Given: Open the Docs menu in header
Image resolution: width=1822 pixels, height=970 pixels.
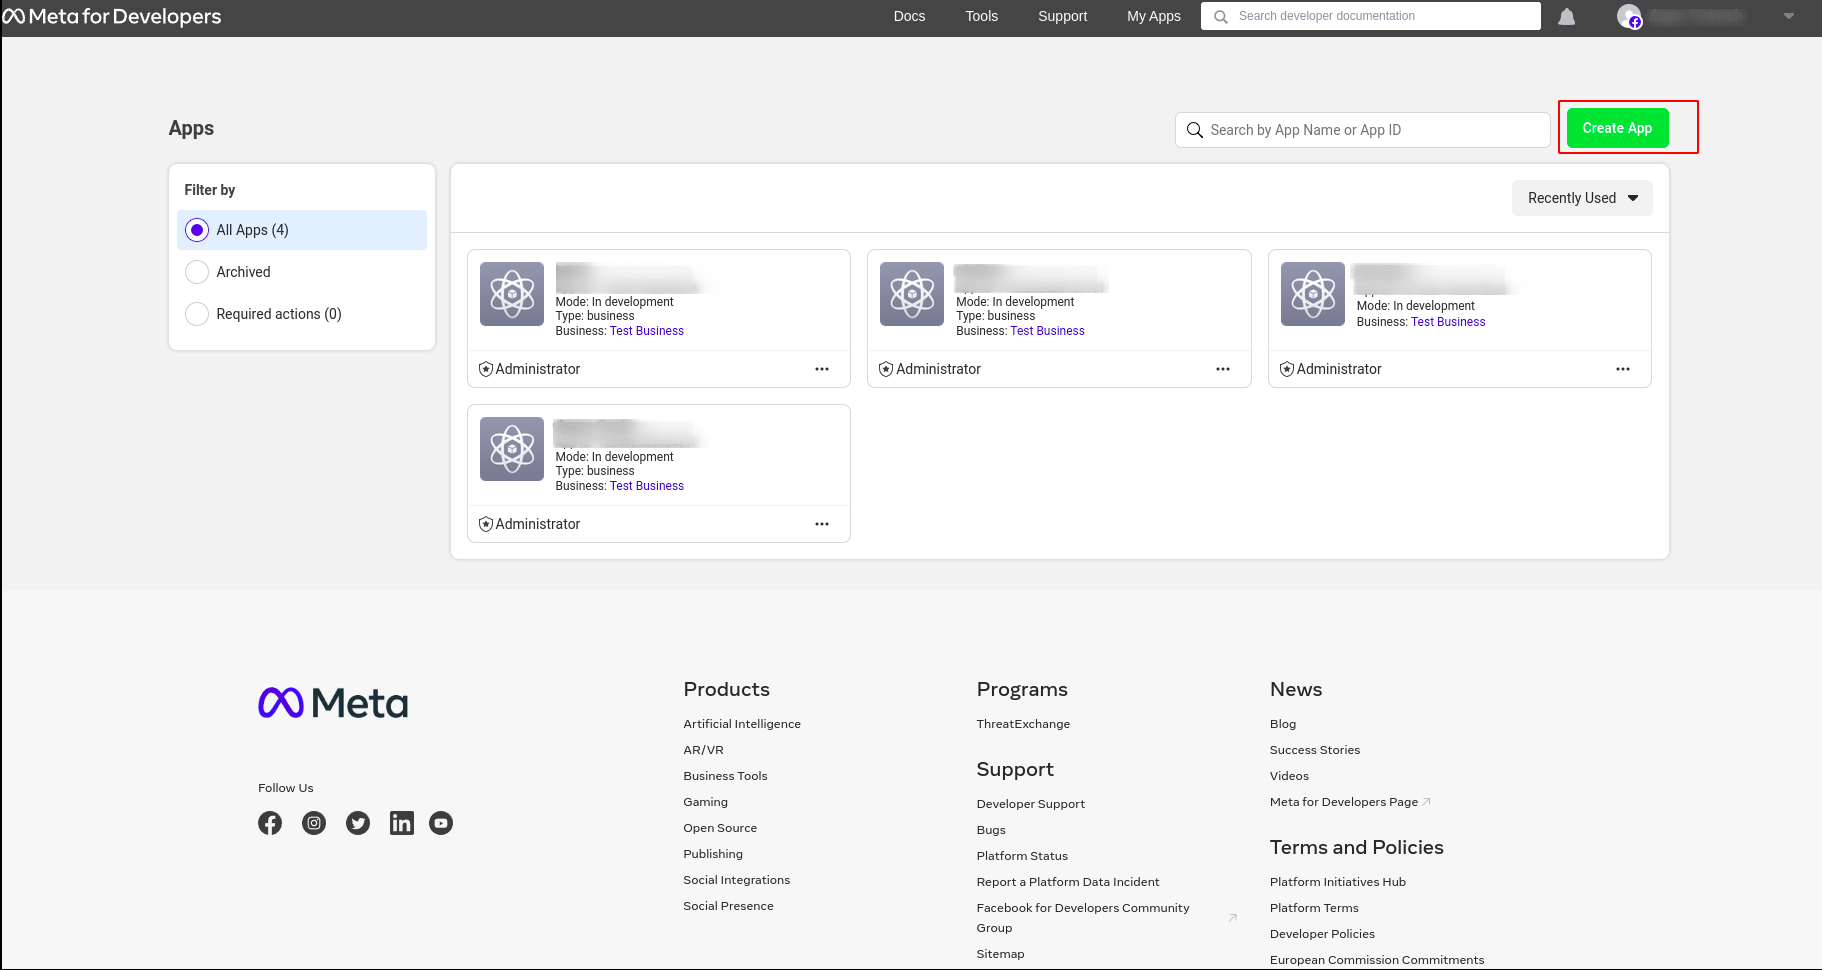Looking at the screenshot, I should pyautogui.click(x=909, y=17).
